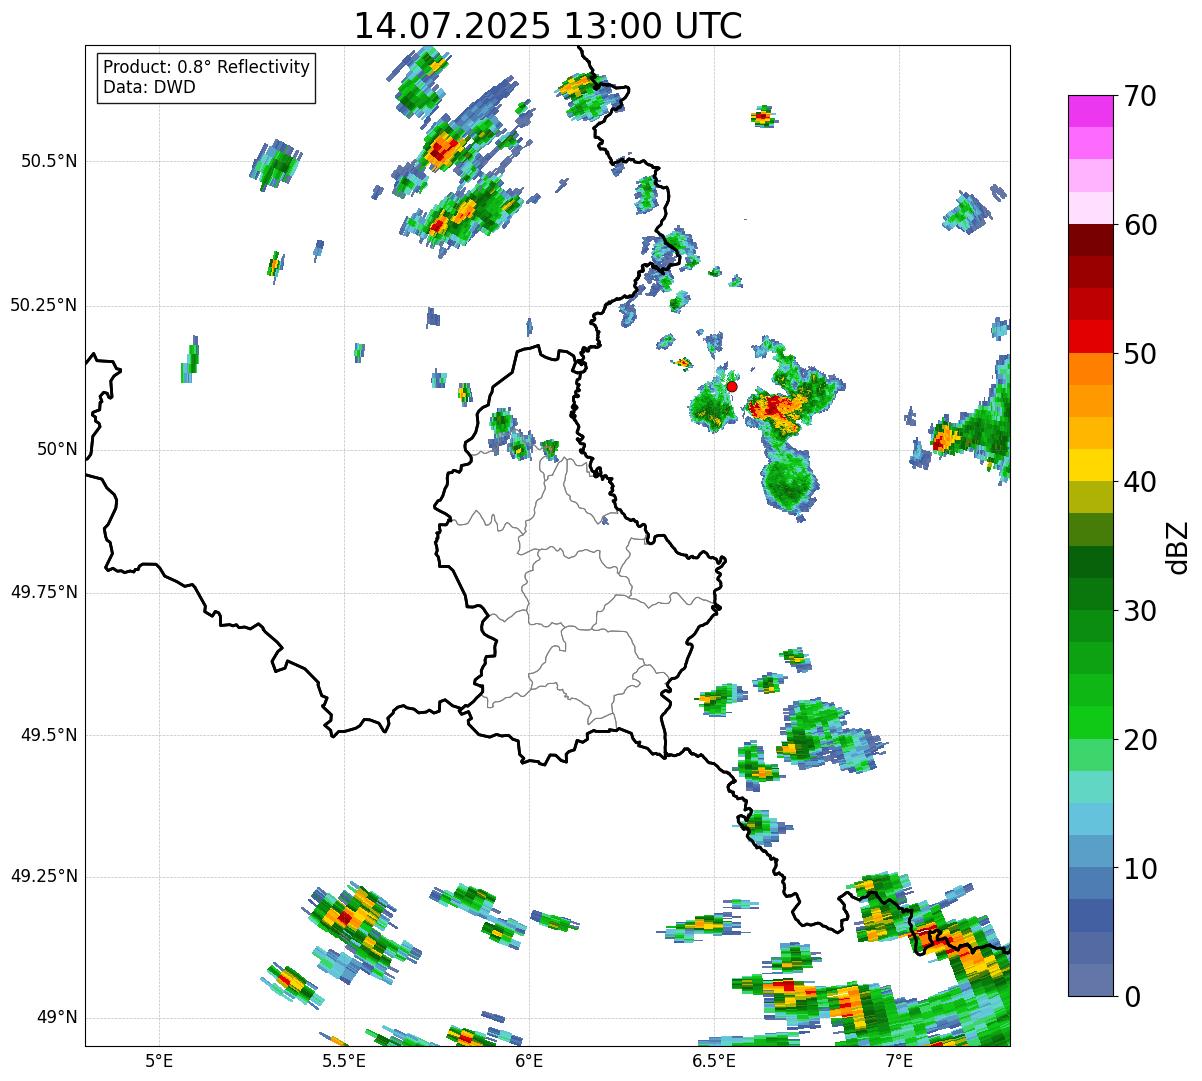Click the 7°E longitude label
1202x1081 pixels.
coord(899,1060)
